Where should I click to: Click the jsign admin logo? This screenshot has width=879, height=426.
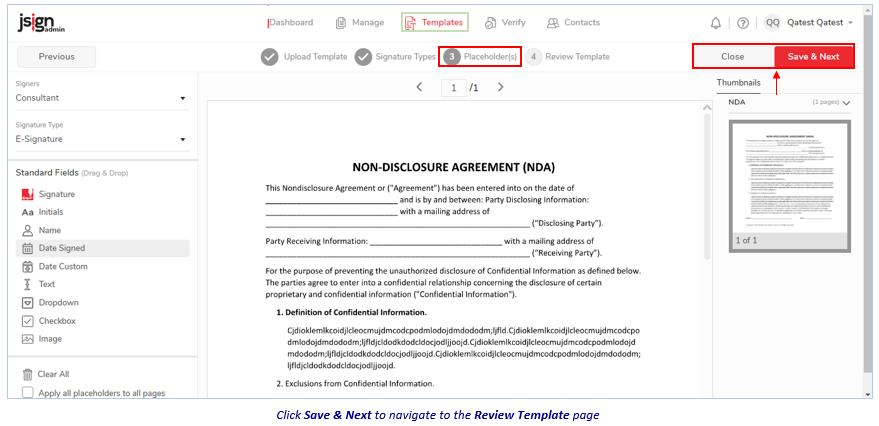41,22
